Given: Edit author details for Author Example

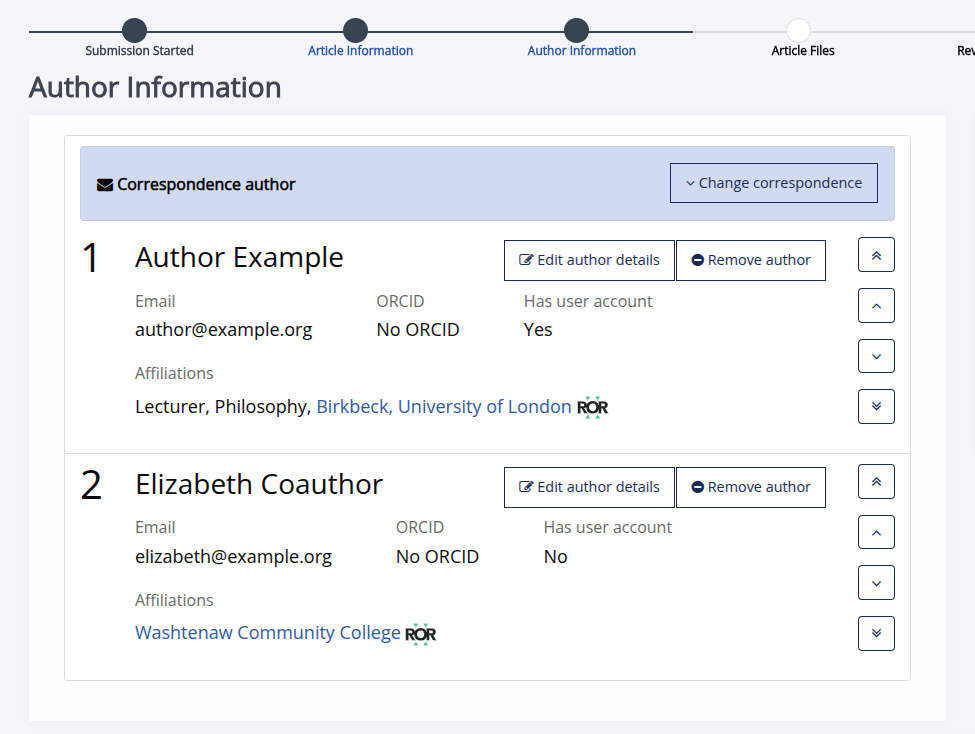Looking at the screenshot, I should 589,260.
